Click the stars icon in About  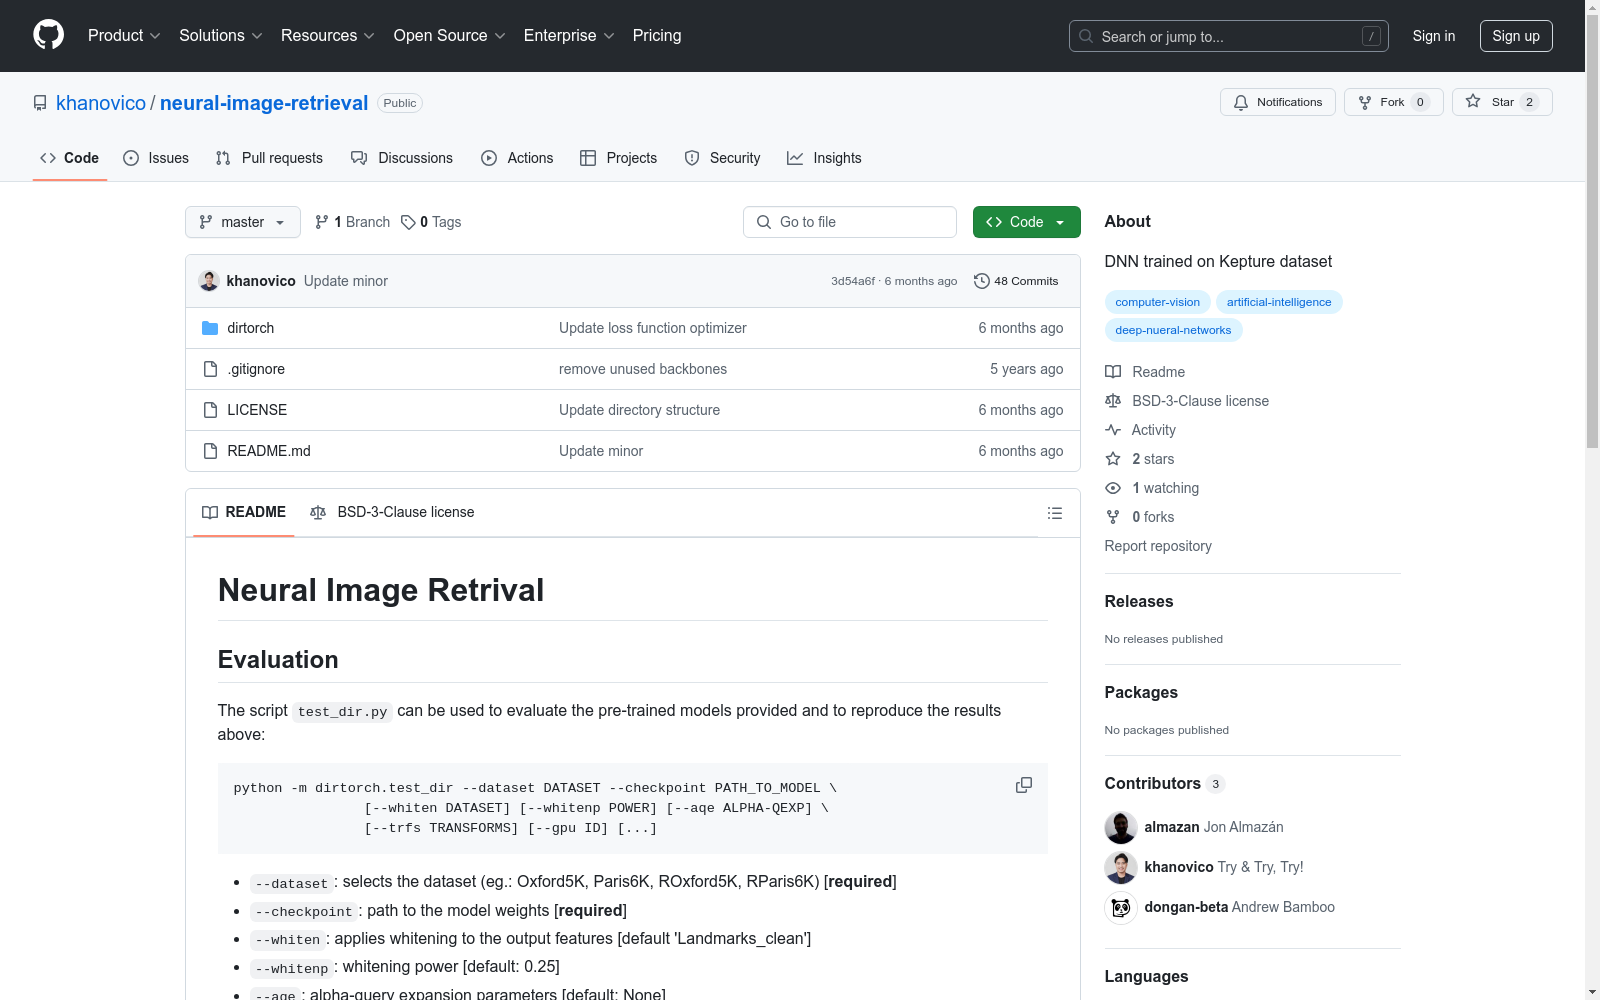click(x=1113, y=459)
